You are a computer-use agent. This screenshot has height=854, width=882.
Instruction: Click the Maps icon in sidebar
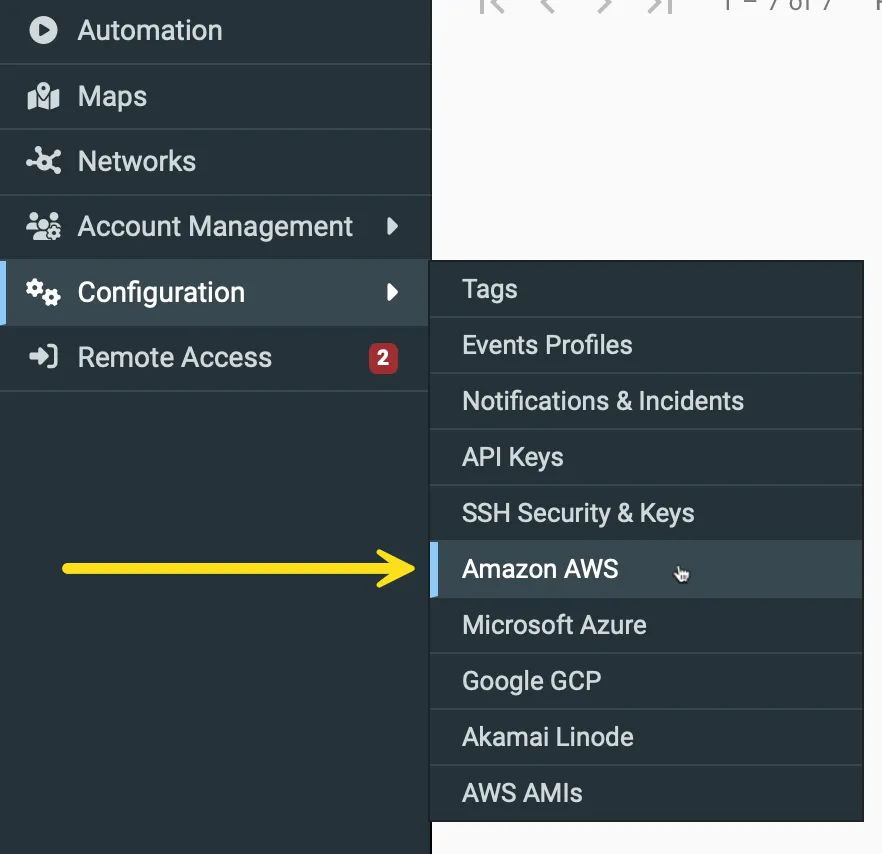click(x=43, y=96)
